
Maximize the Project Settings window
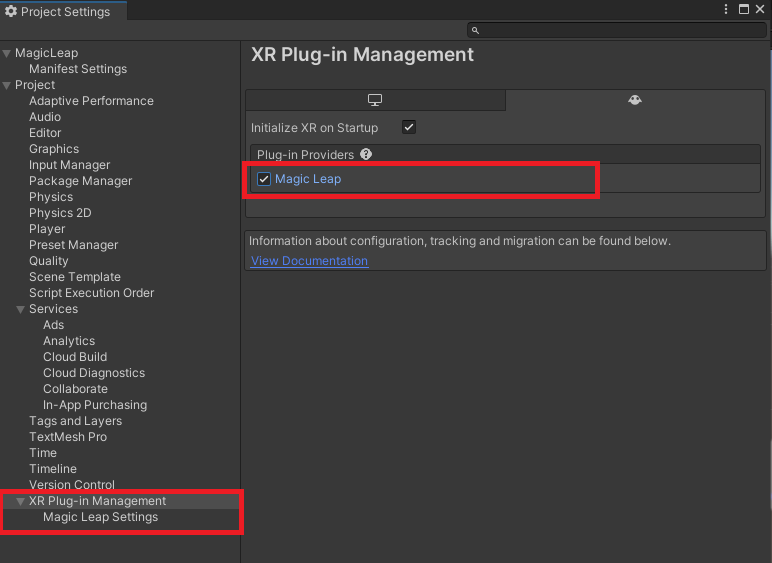pyautogui.click(x=744, y=9)
